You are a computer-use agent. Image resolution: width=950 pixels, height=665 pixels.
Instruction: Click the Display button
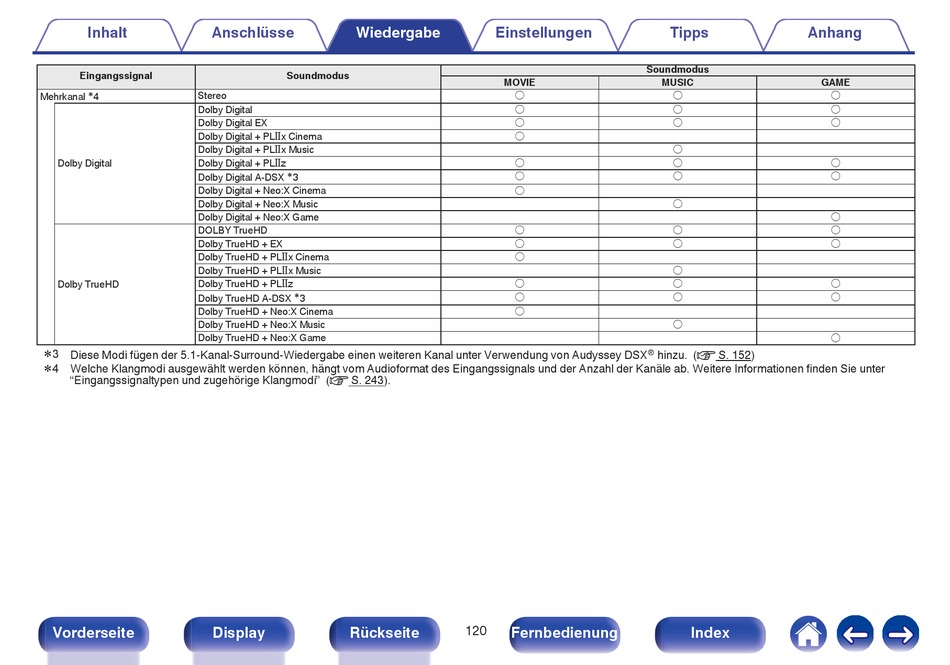tap(239, 633)
